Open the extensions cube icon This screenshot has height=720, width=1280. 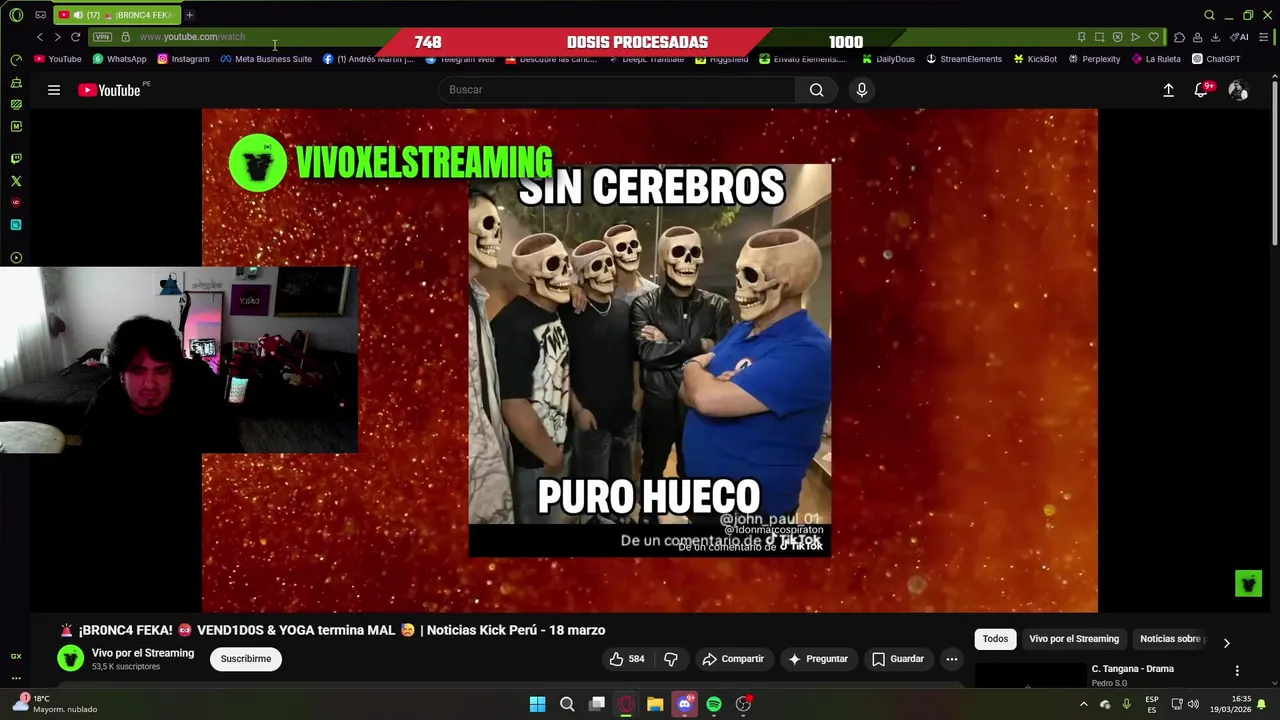pyautogui.click(x=1179, y=37)
